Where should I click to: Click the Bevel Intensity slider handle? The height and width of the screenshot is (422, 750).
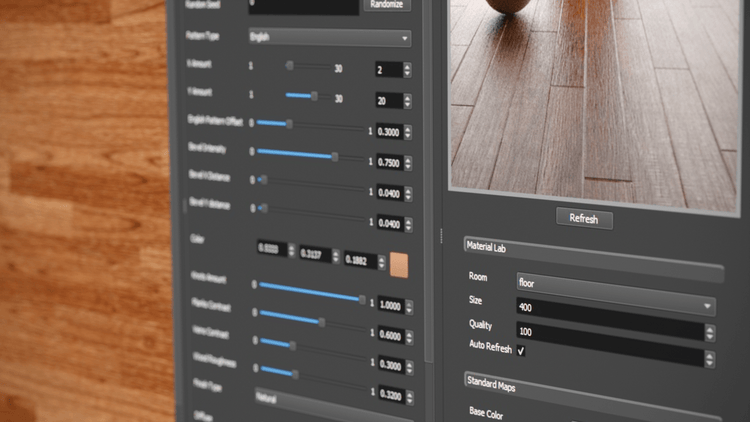tap(335, 157)
